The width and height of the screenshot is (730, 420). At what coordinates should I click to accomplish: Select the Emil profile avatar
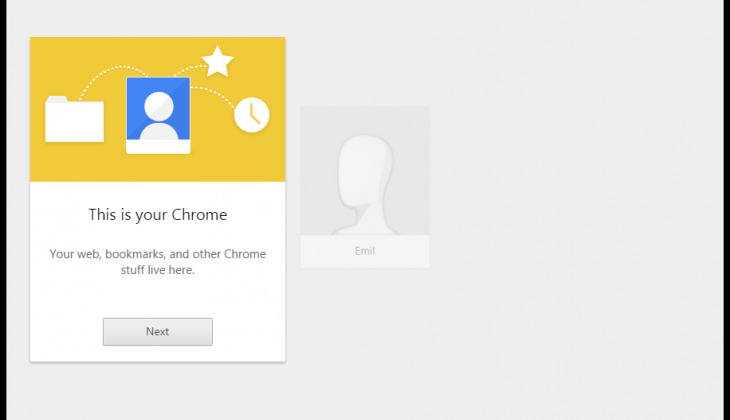365,170
